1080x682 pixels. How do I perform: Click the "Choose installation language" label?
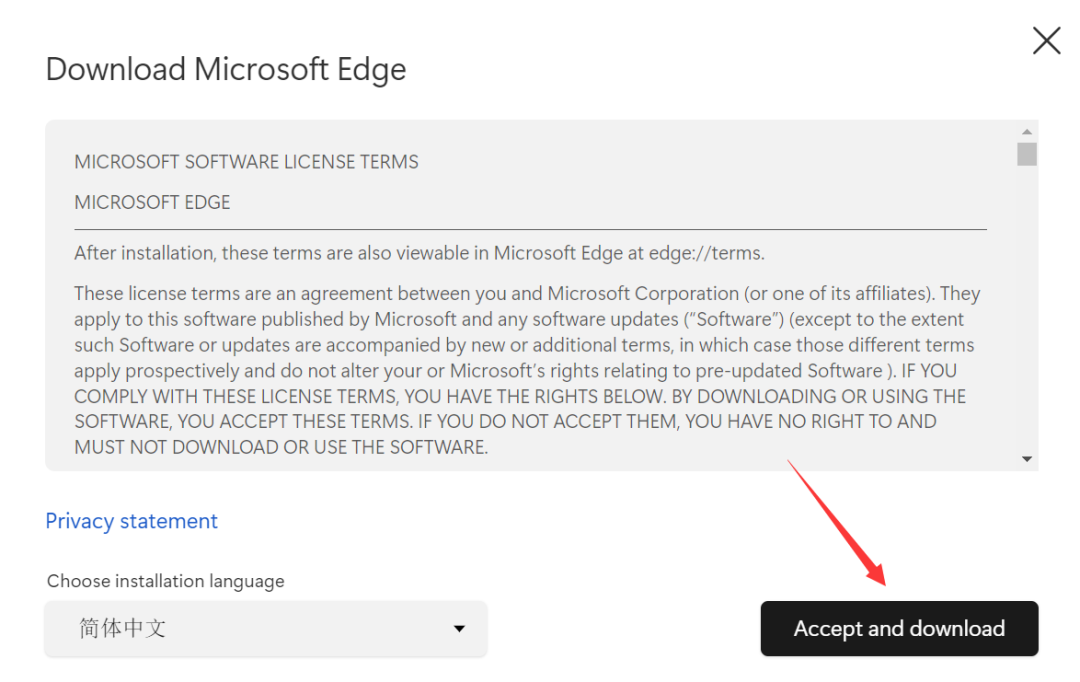pyautogui.click(x=166, y=581)
